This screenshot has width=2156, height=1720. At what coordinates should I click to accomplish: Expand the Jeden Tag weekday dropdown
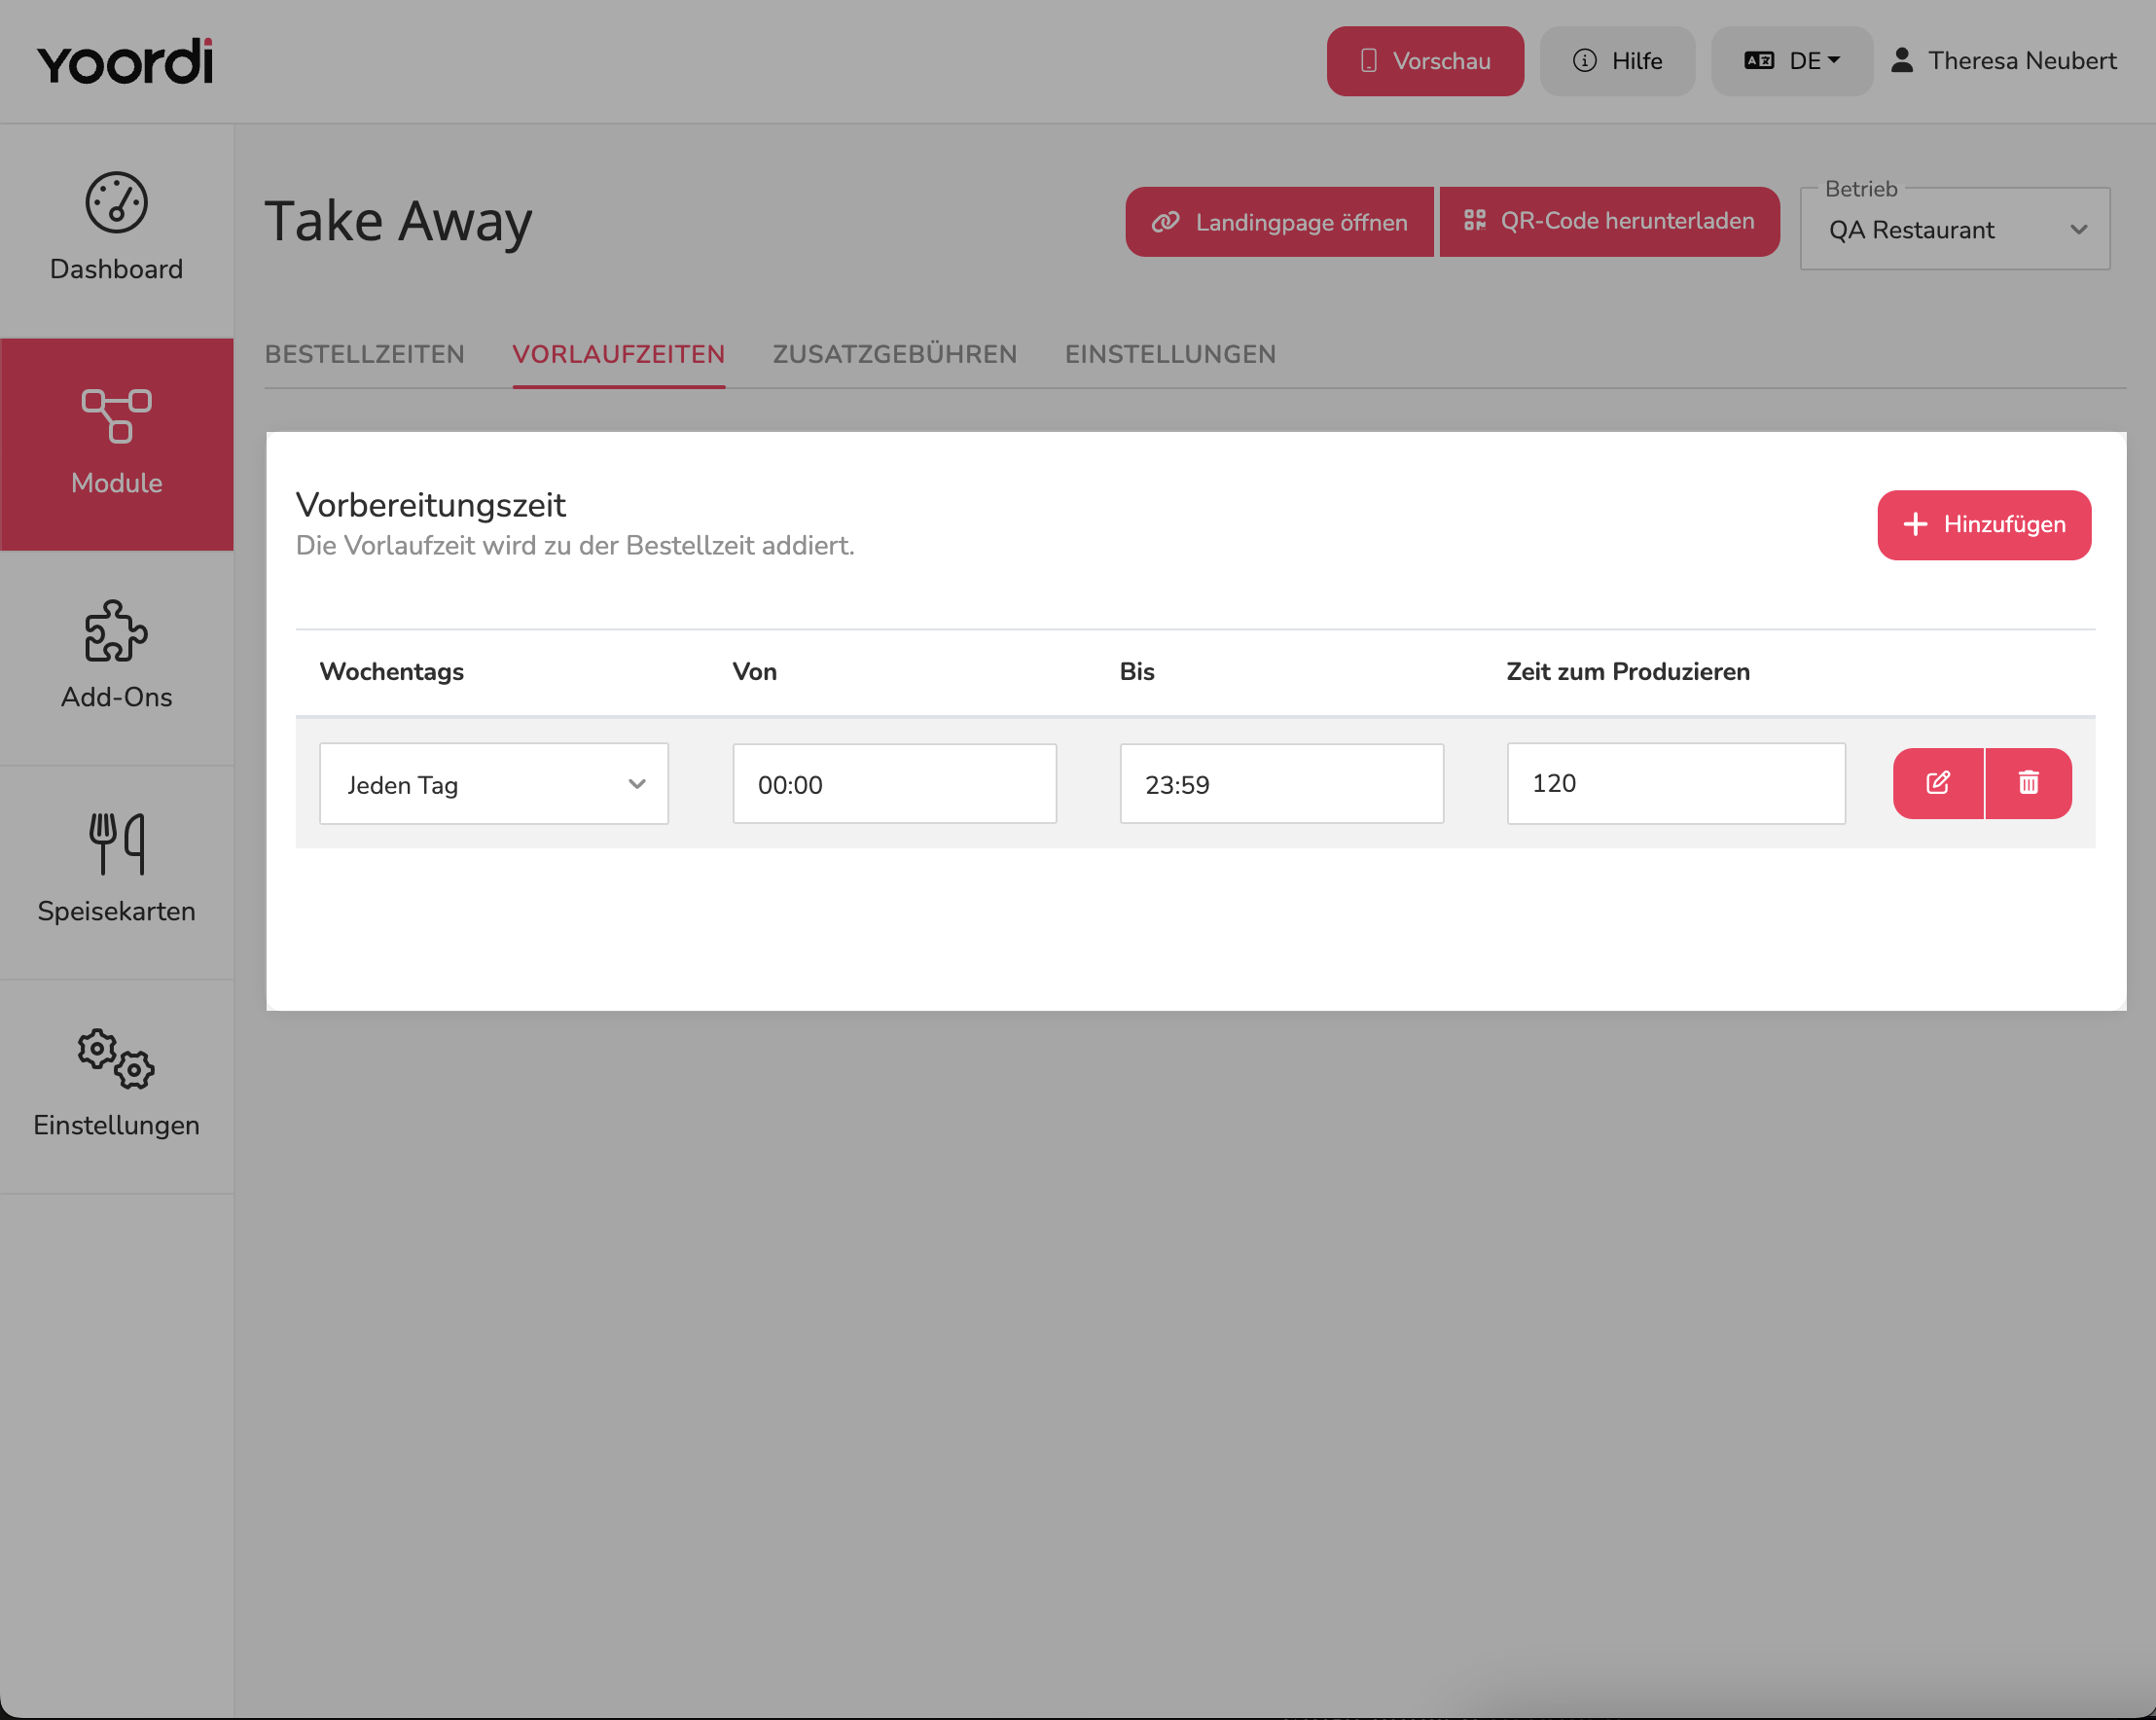[494, 784]
